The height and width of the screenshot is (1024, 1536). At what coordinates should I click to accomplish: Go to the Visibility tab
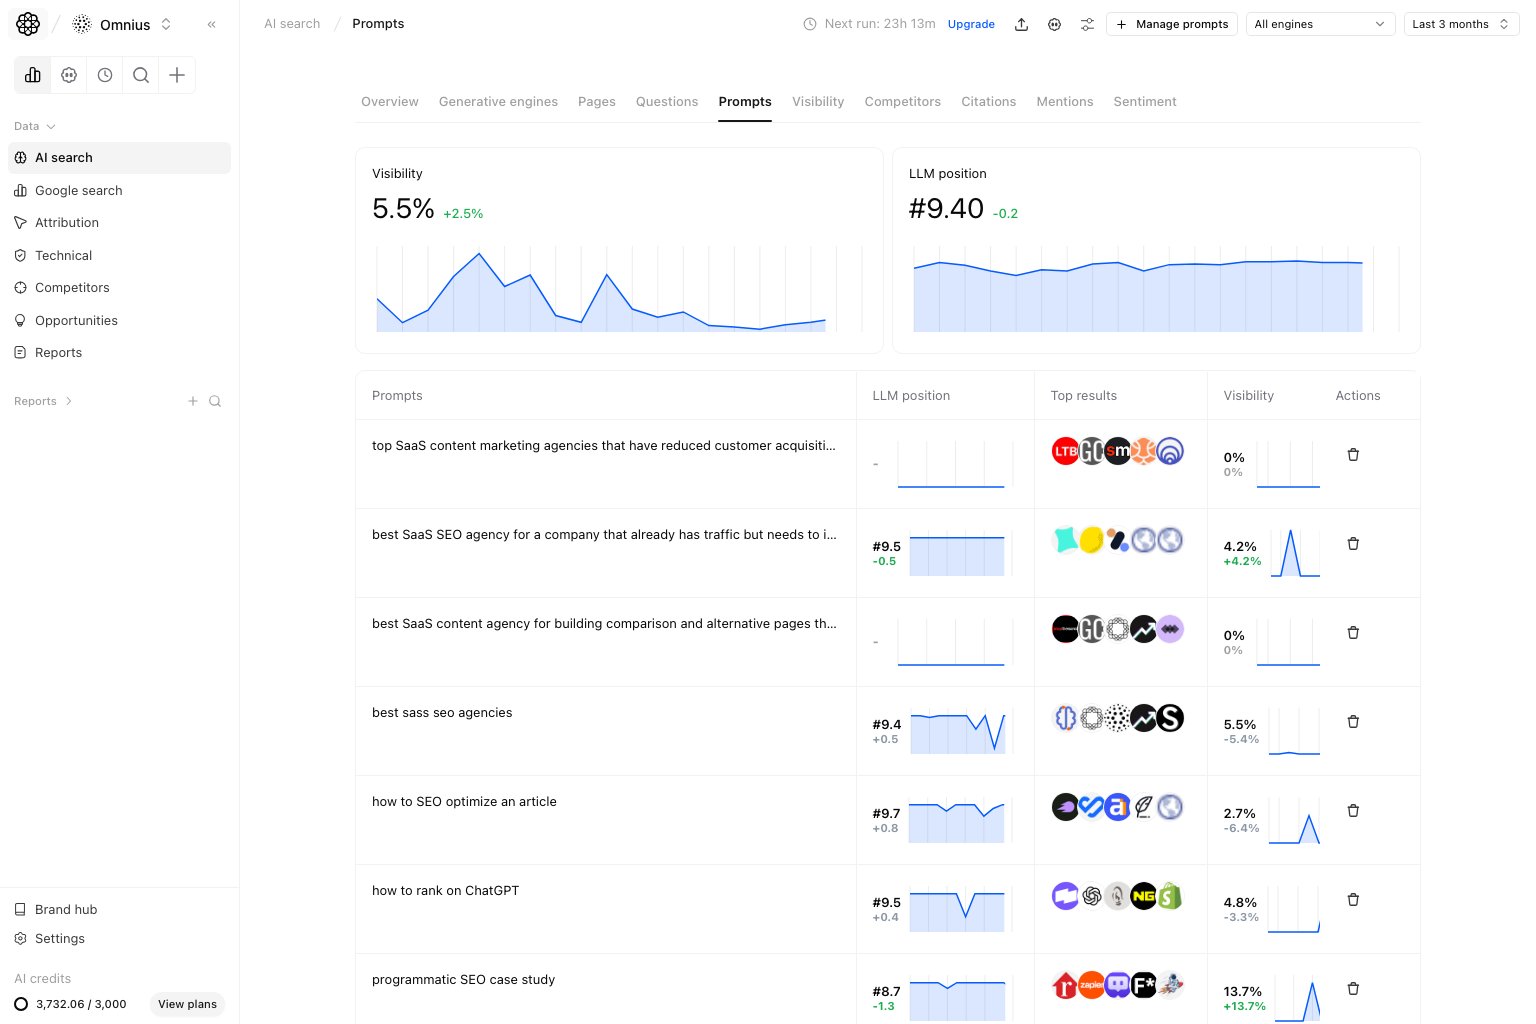point(818,102)
